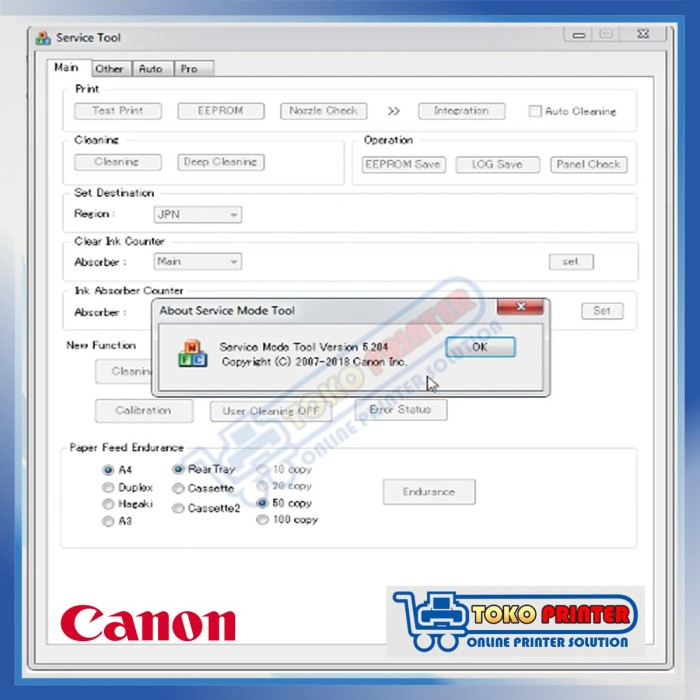Enable the Auto Cleaning checkbox
This screenshot has height=700, width=700.
pos(534,111)
